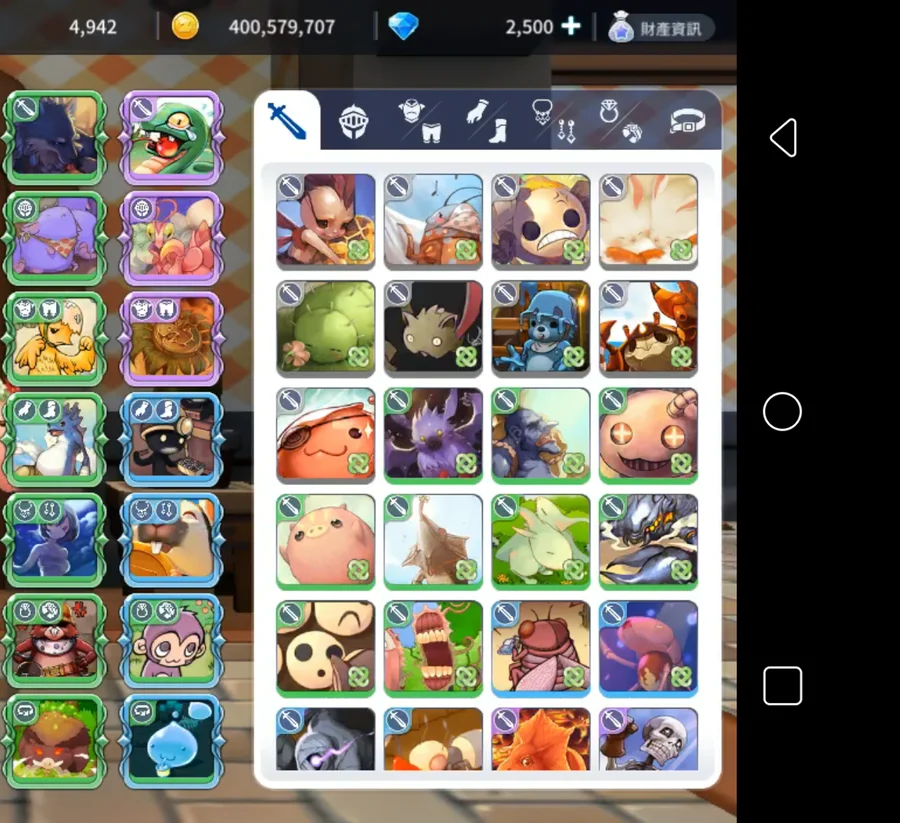Tap the blue diamond currency icon
The height and width of the screenshot is (823, 900).
pyautogui.click(x=404, y=26)
